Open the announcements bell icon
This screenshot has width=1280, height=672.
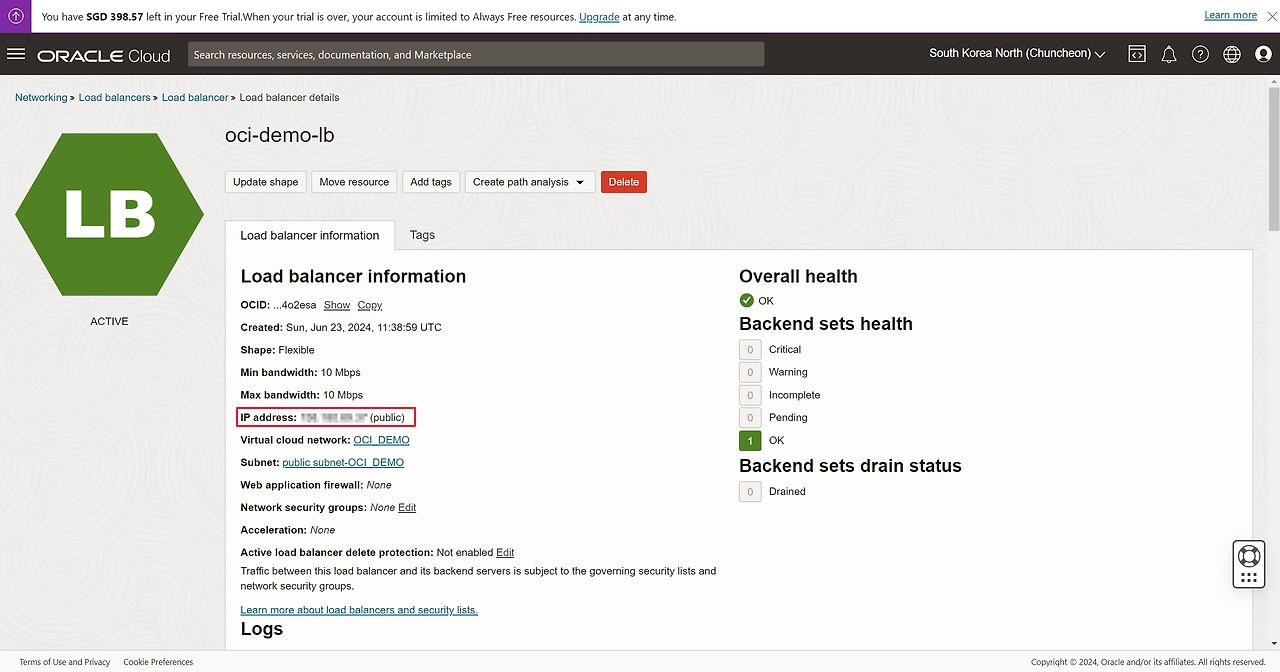point(1168,54)
